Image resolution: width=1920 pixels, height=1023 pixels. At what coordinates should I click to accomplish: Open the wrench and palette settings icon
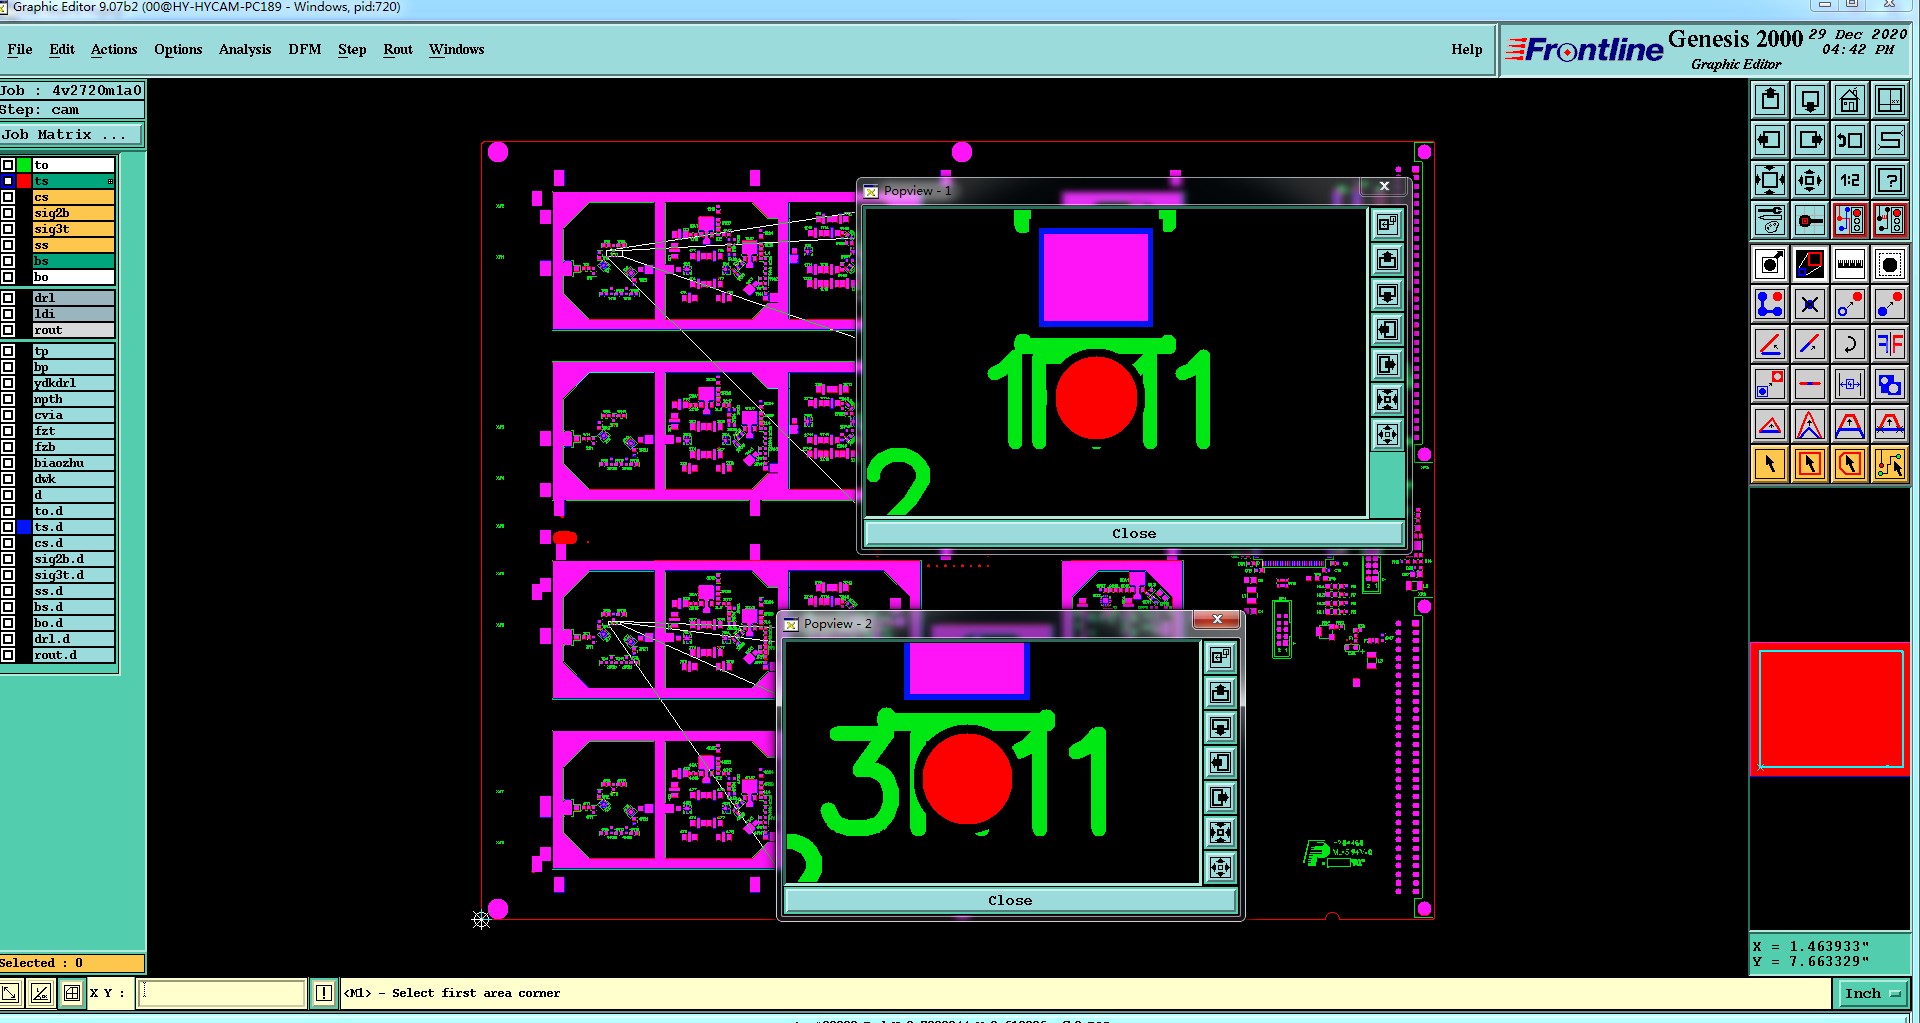[x=1770, y=220]
